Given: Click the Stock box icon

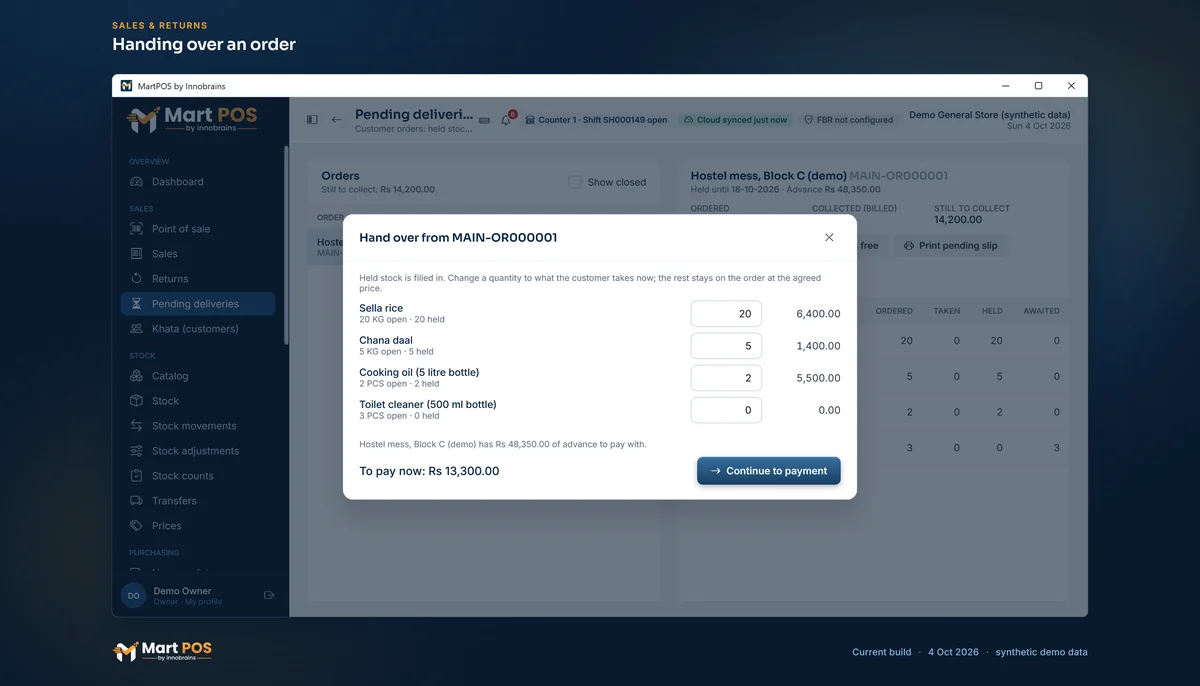Looking at the screenshot, I should [x=136, y=401].
